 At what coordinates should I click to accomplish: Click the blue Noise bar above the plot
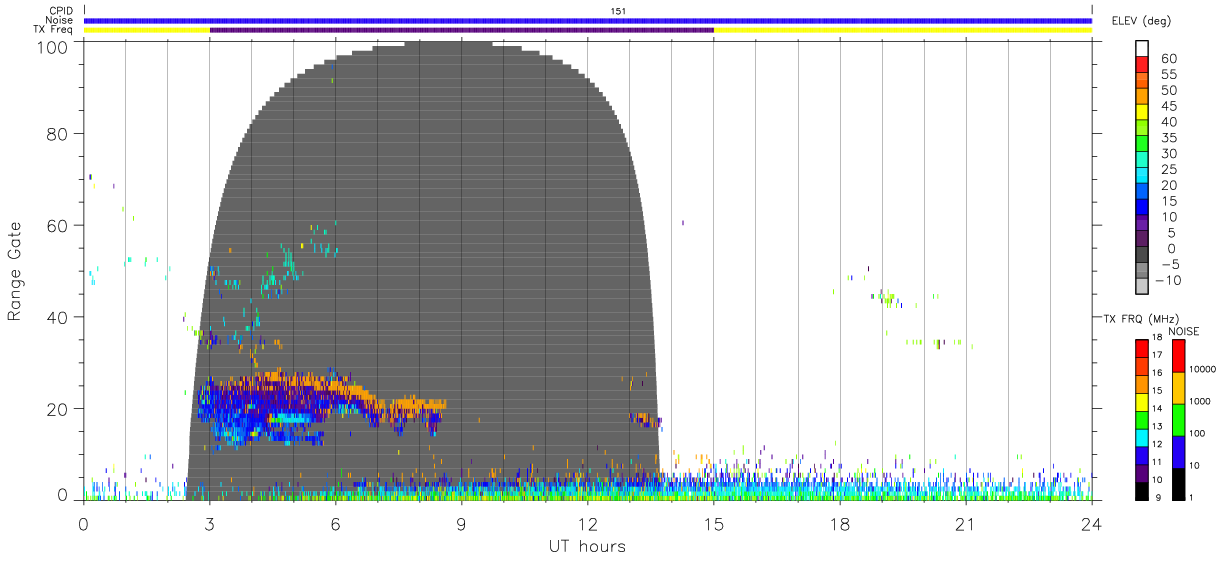click(588, 20)
